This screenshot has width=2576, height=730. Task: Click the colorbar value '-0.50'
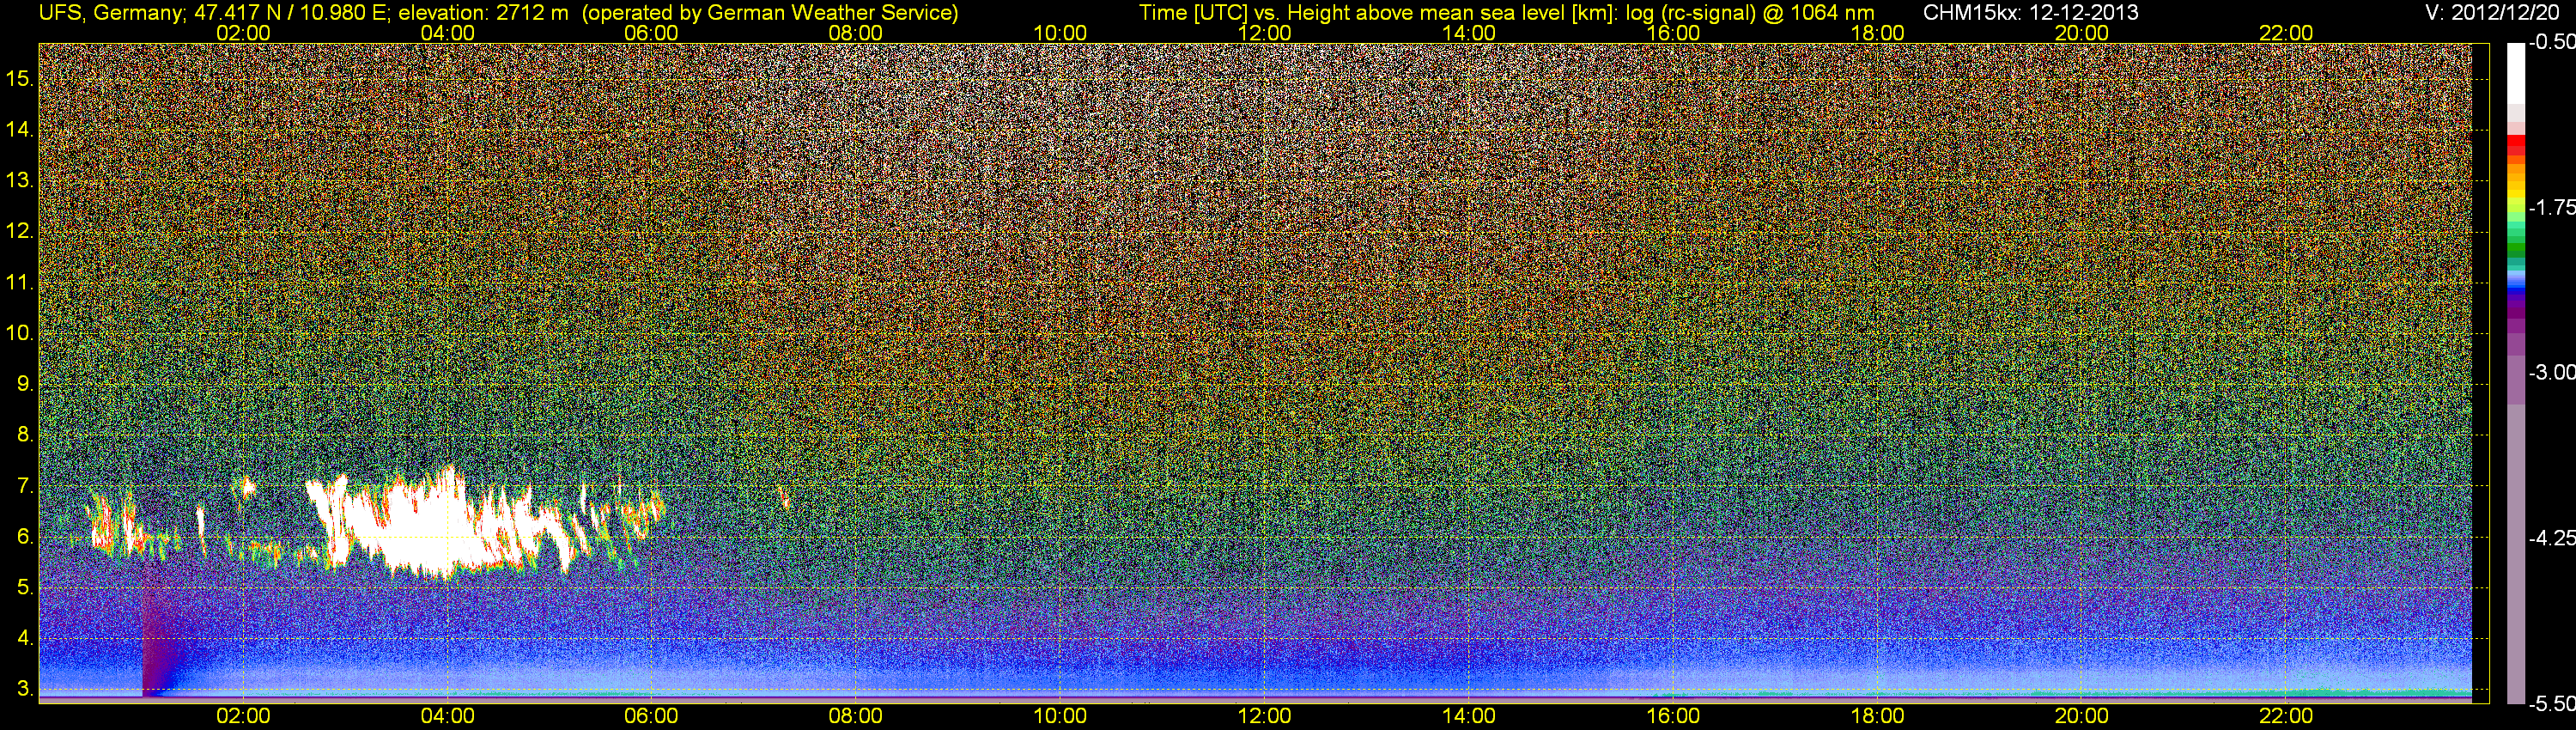2552,42
